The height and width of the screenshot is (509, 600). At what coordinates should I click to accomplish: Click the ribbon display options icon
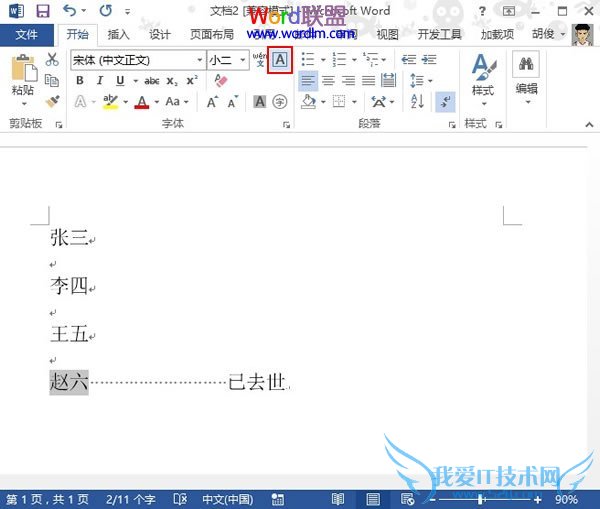(509, 11)
